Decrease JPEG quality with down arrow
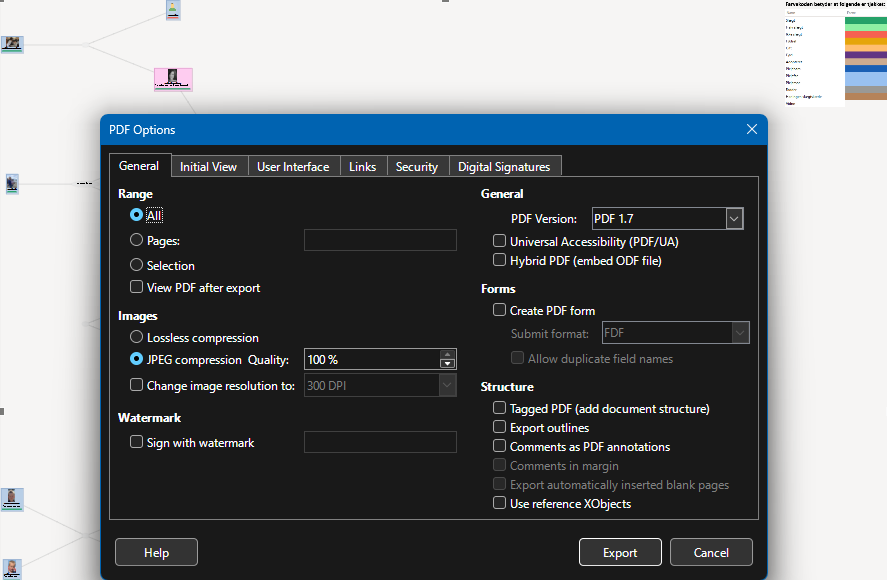887x580 pixels. (447, 364)
